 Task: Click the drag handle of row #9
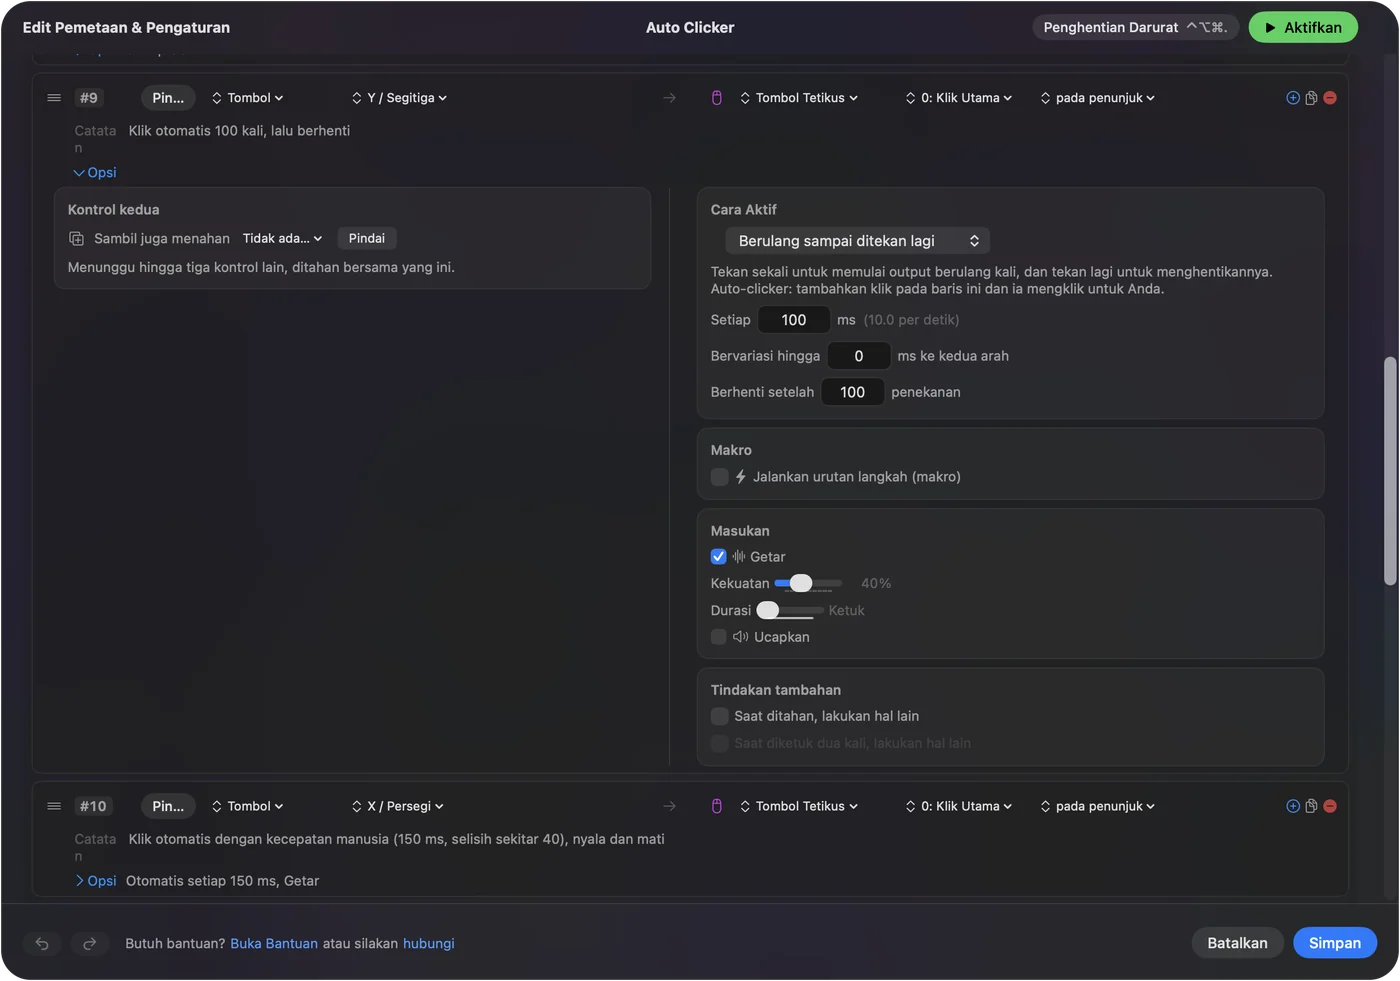(54, 98)
